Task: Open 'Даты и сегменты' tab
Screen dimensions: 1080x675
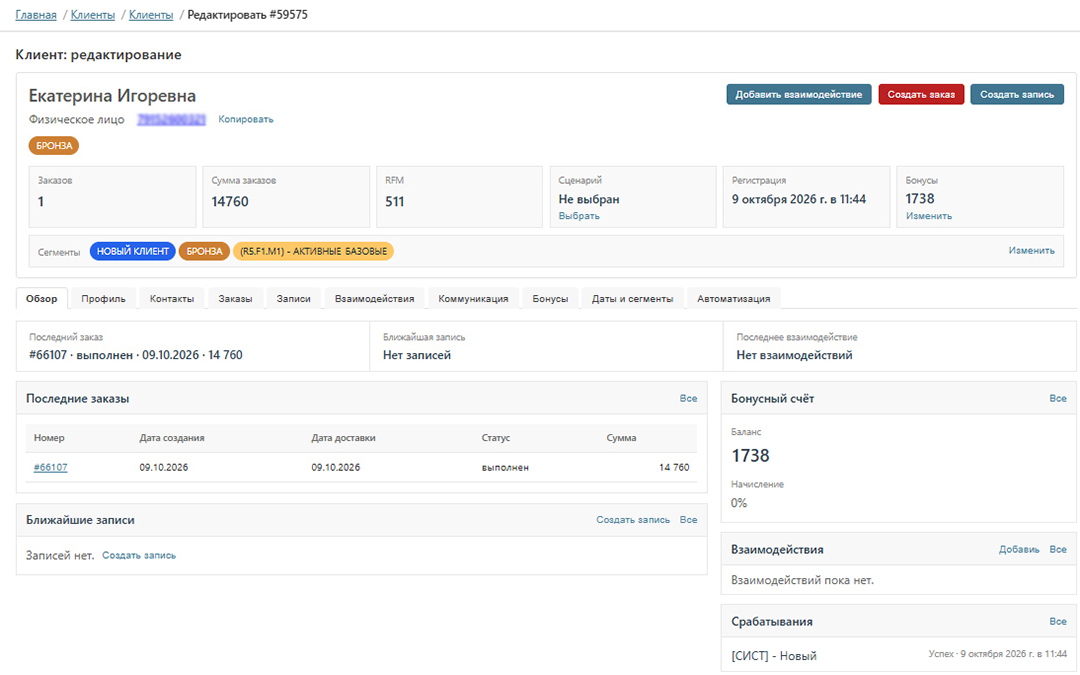Action: (x=632, y=298)
